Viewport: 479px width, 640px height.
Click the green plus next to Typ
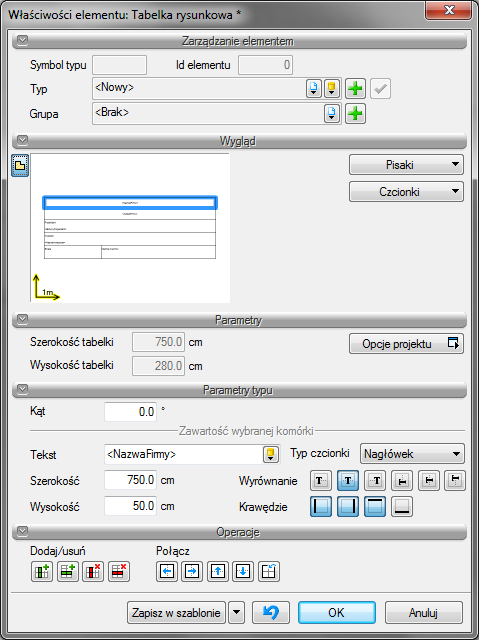[355, 89]
